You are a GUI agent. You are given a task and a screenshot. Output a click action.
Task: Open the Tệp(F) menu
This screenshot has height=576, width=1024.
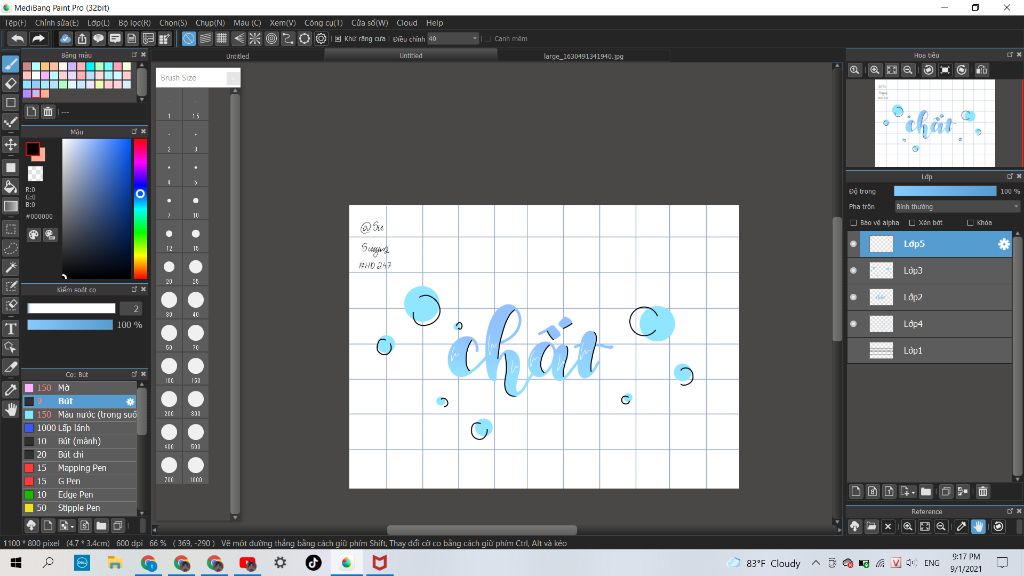(x=16, y=23)
